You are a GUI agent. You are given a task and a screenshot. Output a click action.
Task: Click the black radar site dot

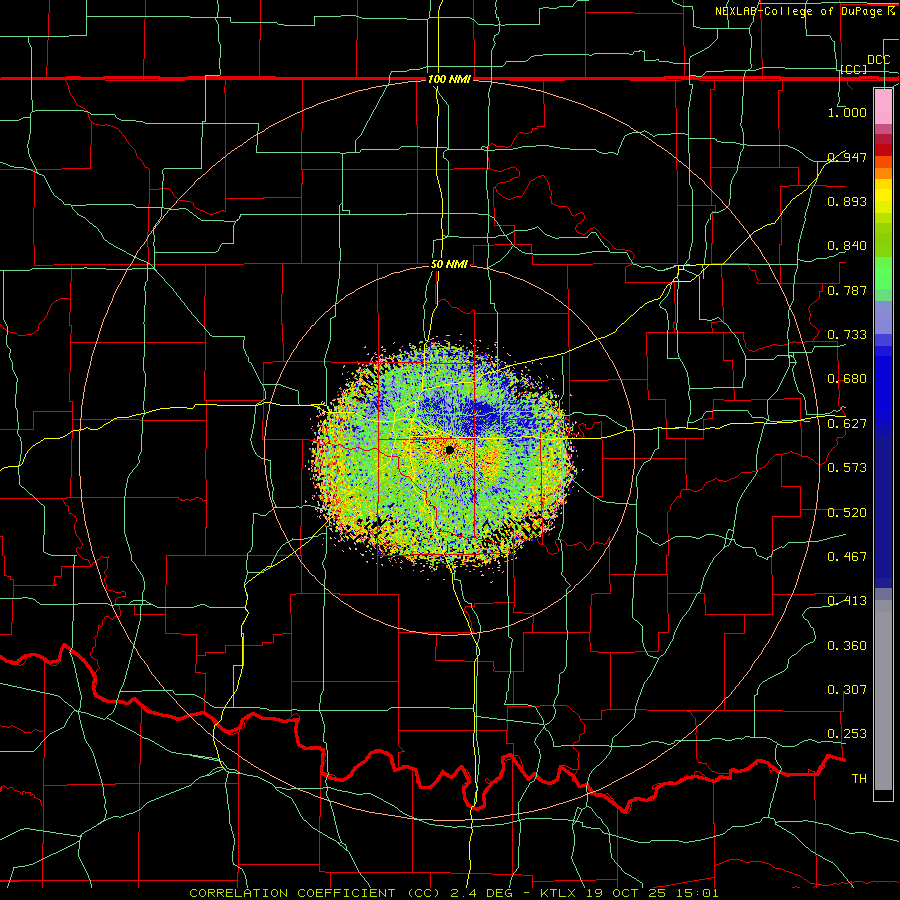point(450,451)
